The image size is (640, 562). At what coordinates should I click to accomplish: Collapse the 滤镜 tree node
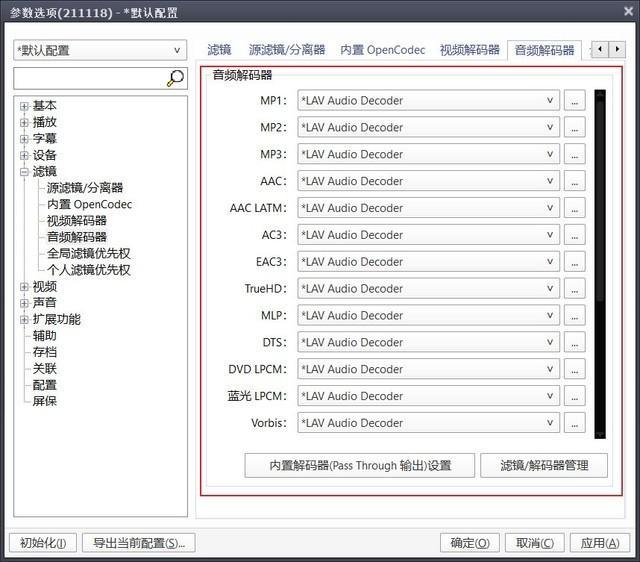coord(24,172)
